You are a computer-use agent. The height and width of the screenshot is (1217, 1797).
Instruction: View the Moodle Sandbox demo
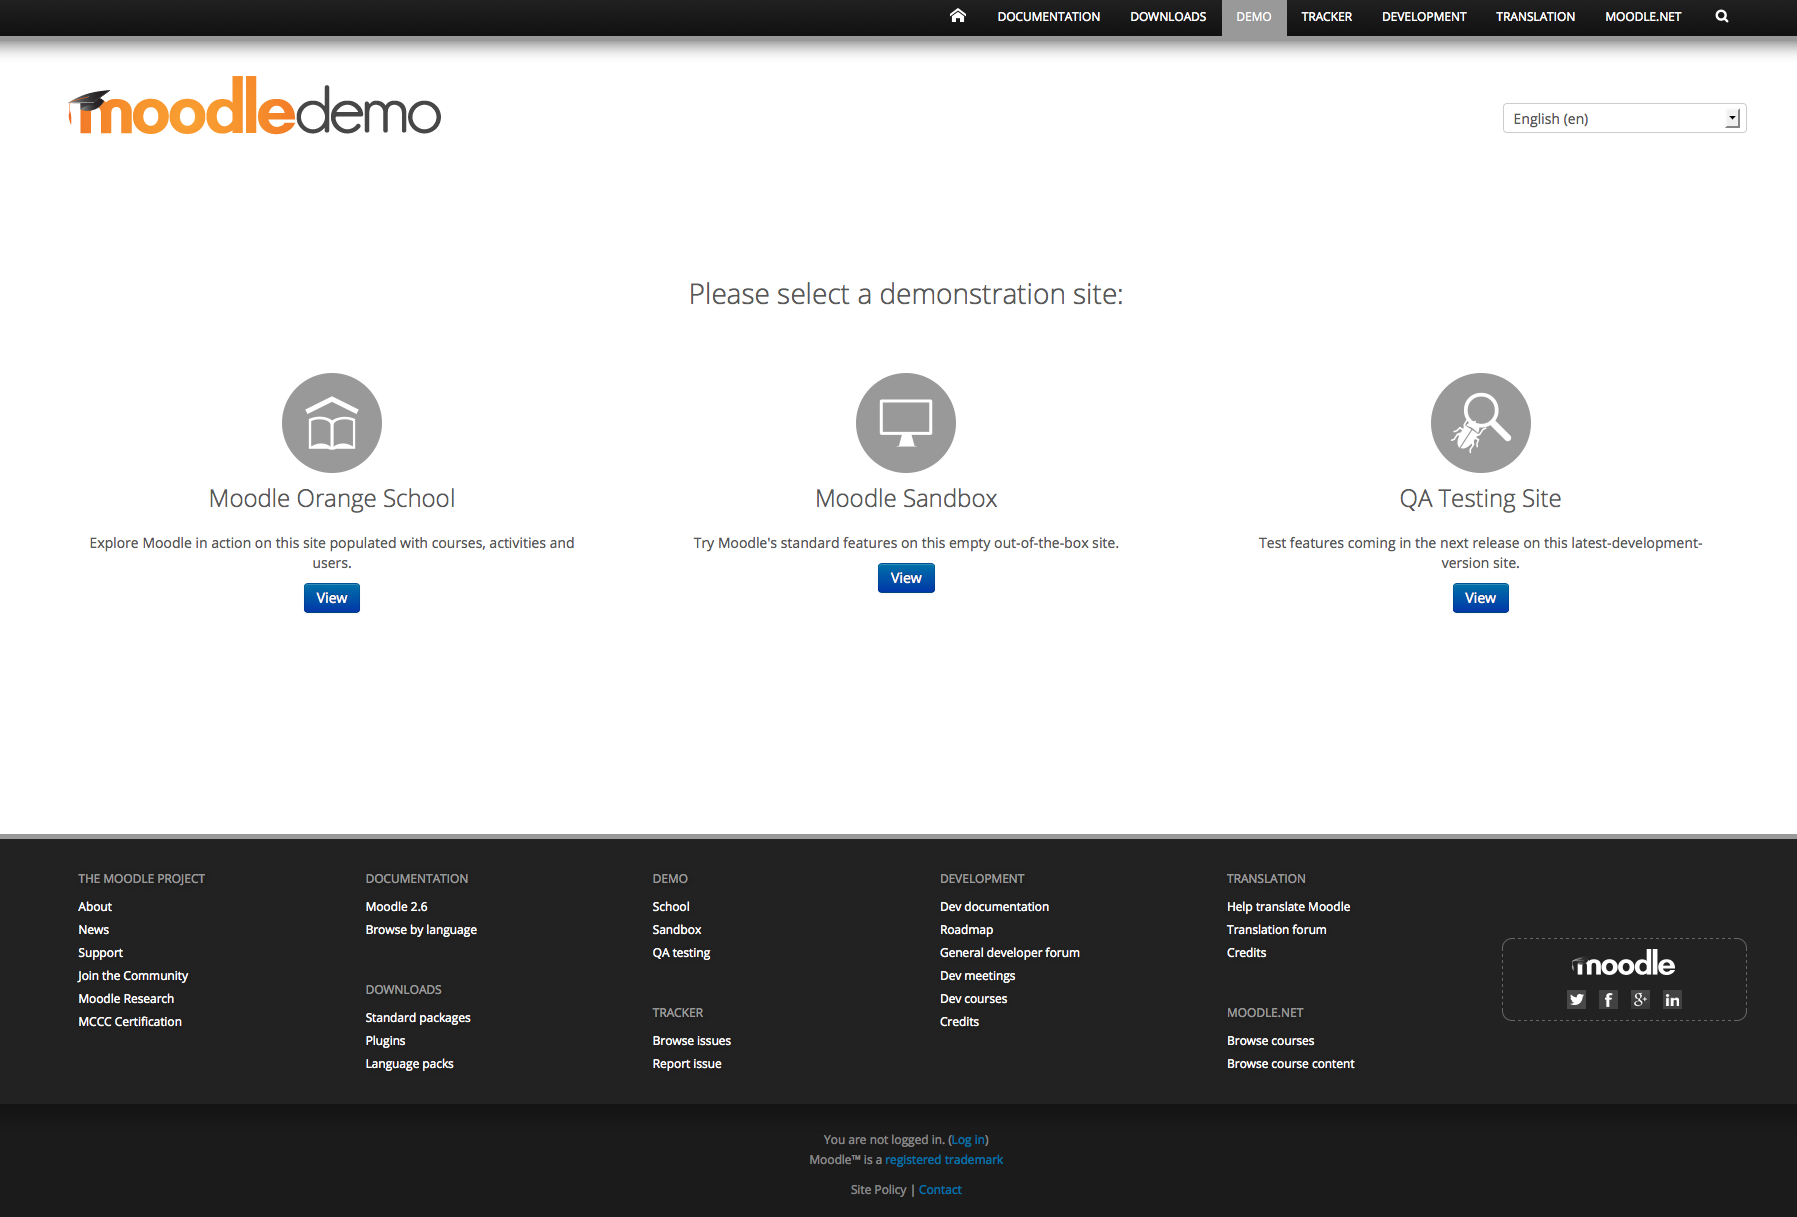(x=906, y=578)
